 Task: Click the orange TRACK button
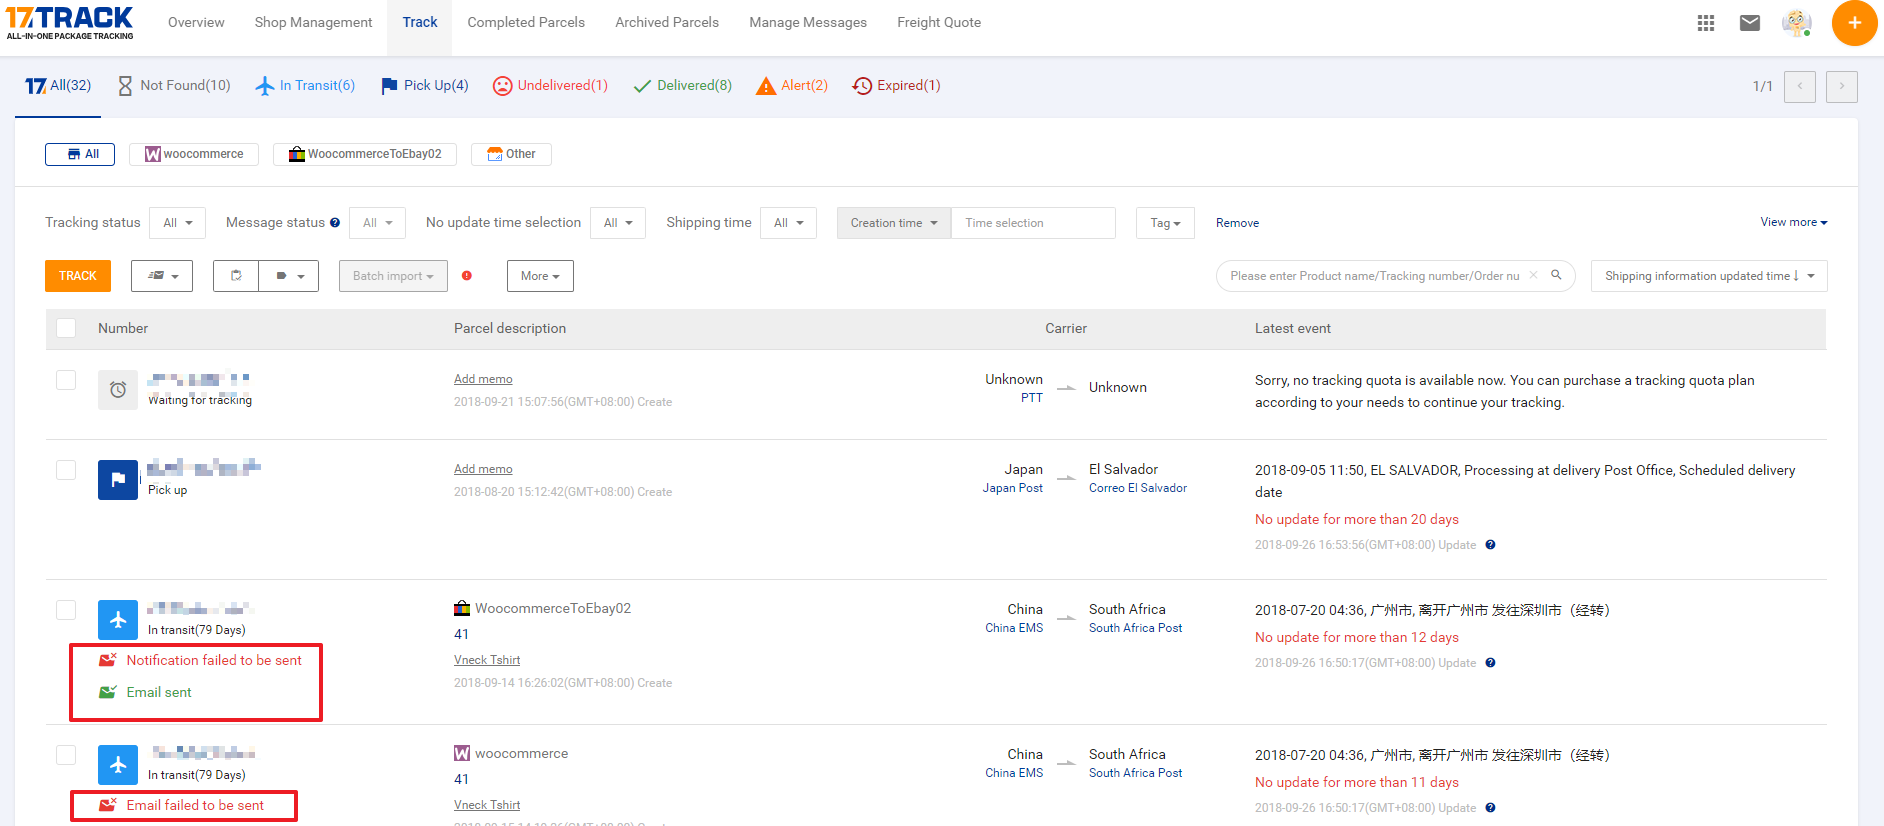click(x=78, y=276)
